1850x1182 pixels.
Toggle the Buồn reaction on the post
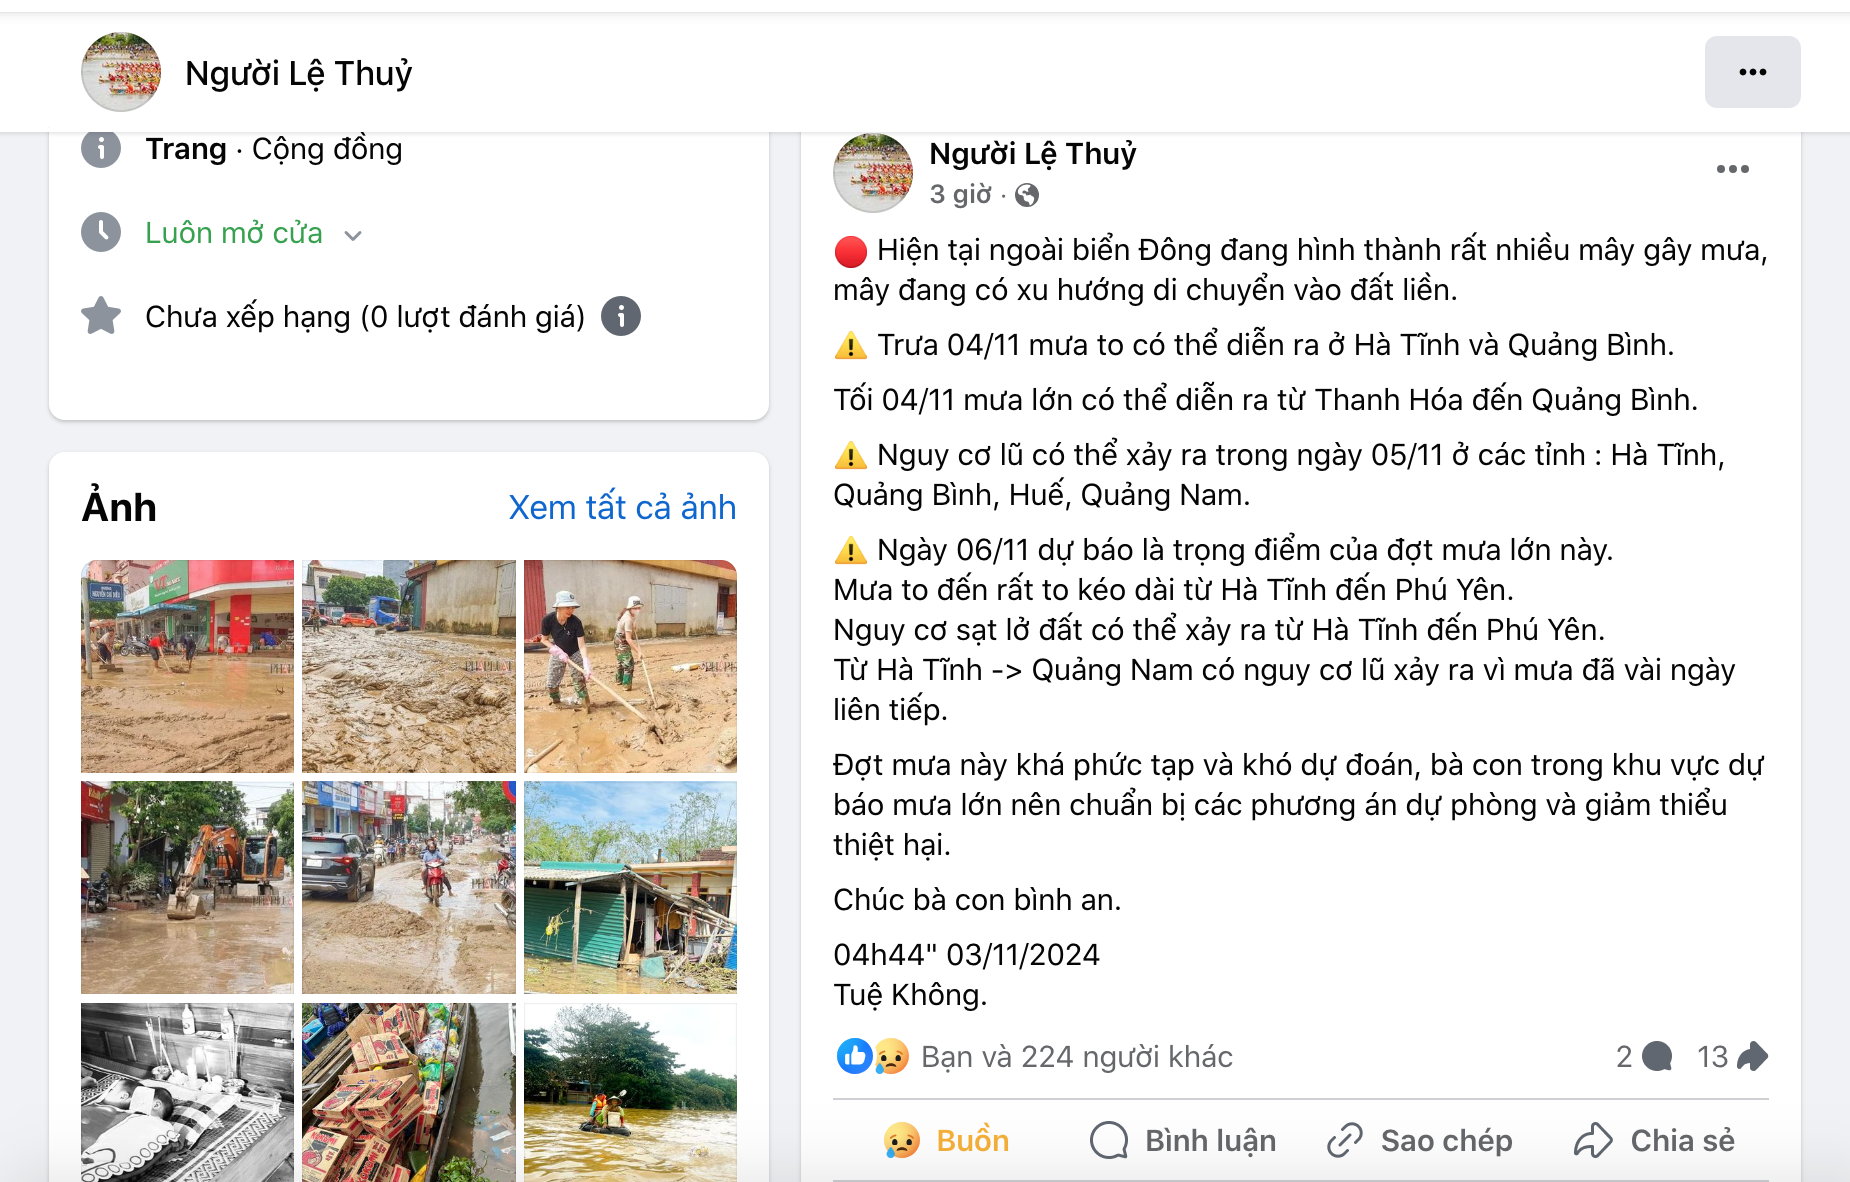(x=946, y=1140)
